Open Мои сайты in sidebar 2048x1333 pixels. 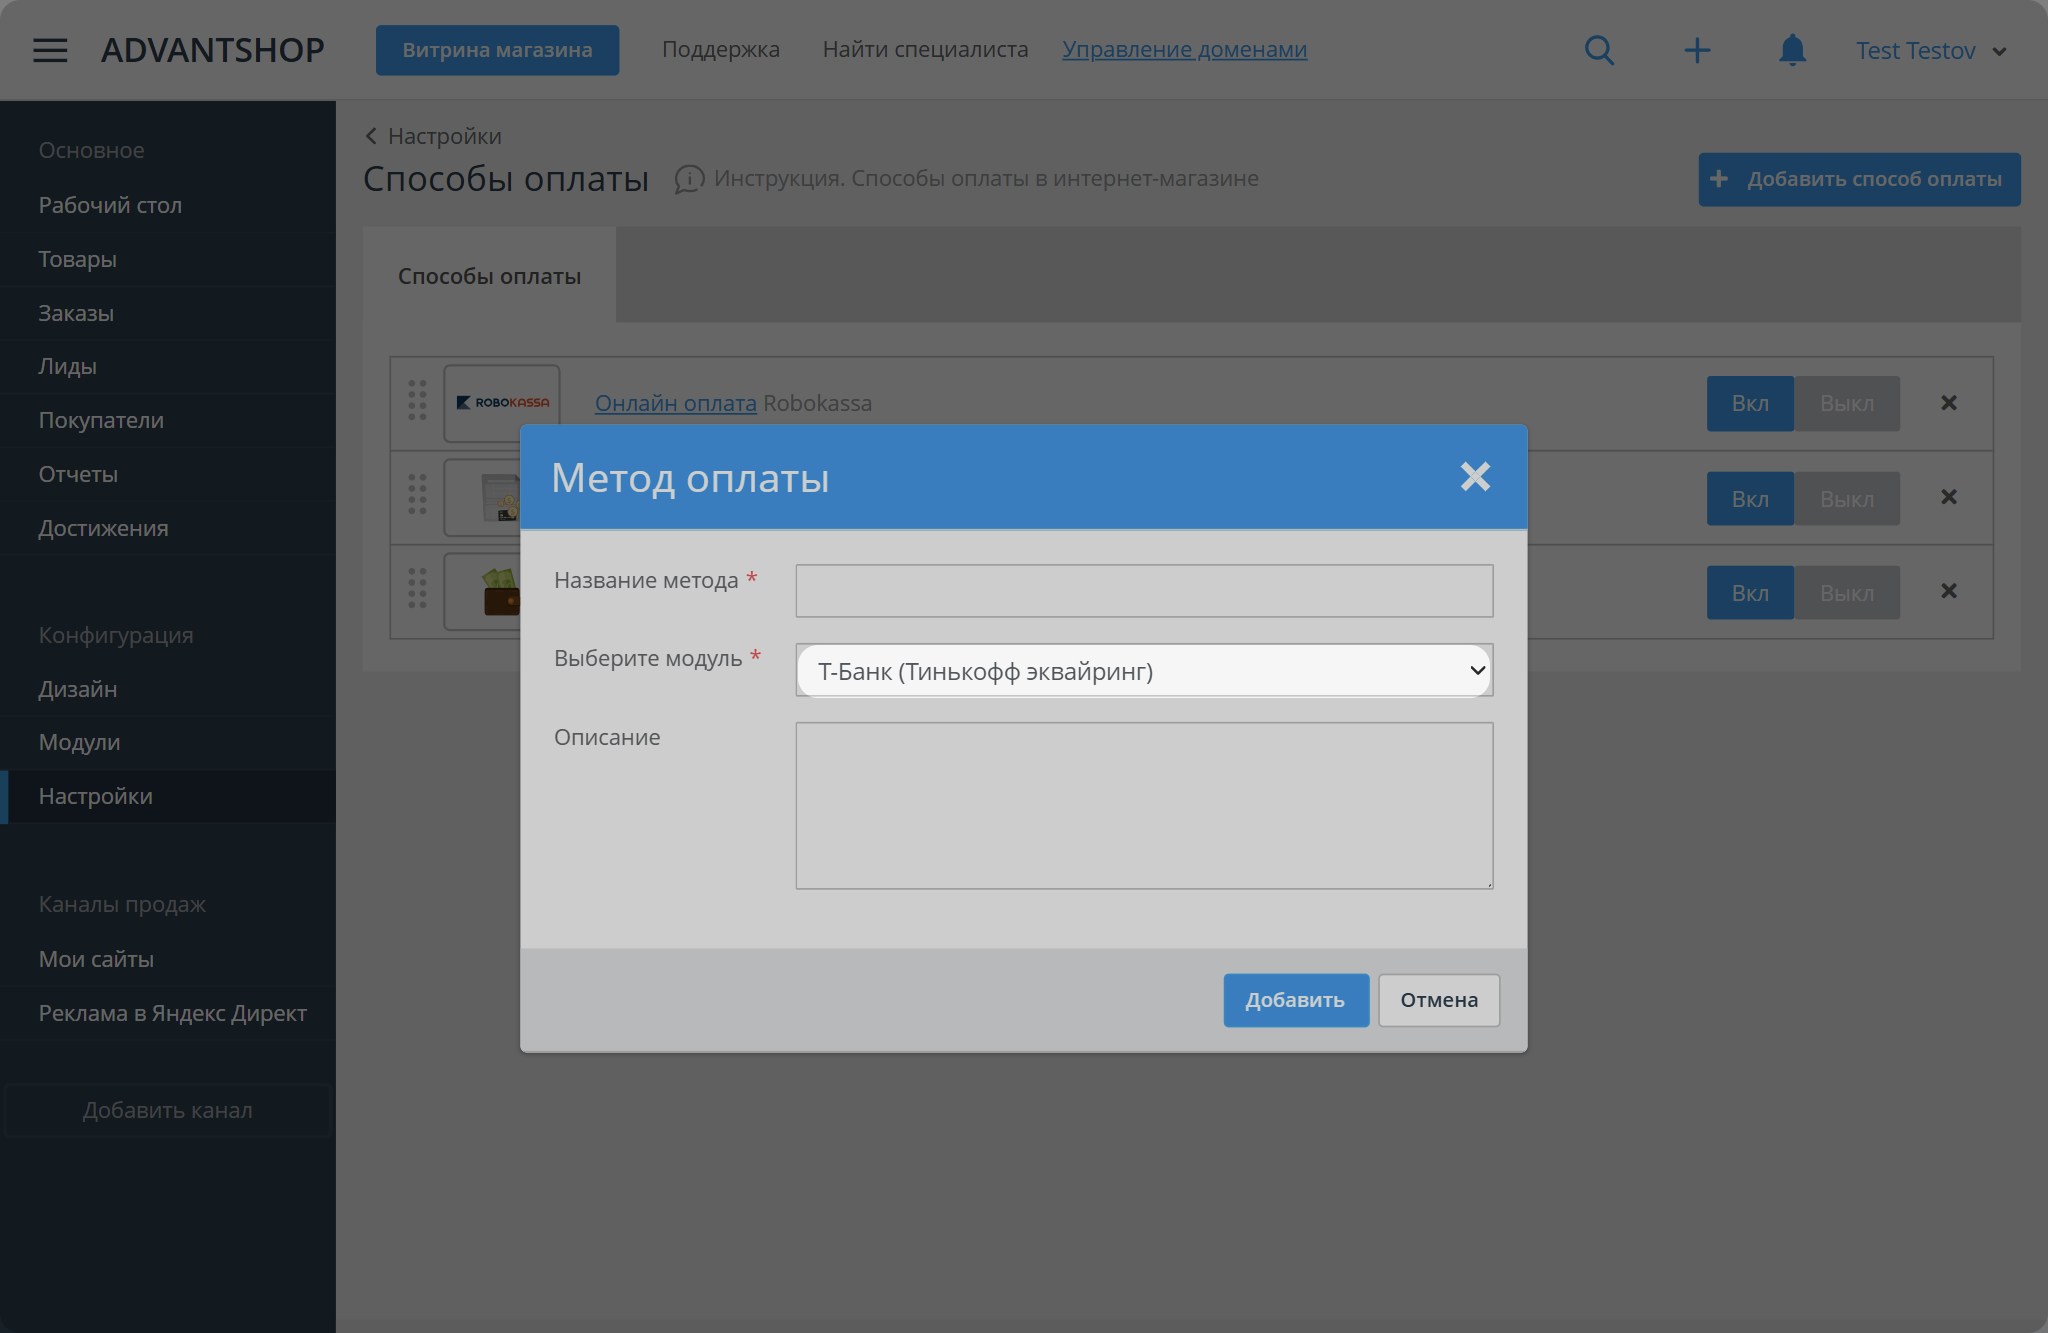[x=168, y=959]
